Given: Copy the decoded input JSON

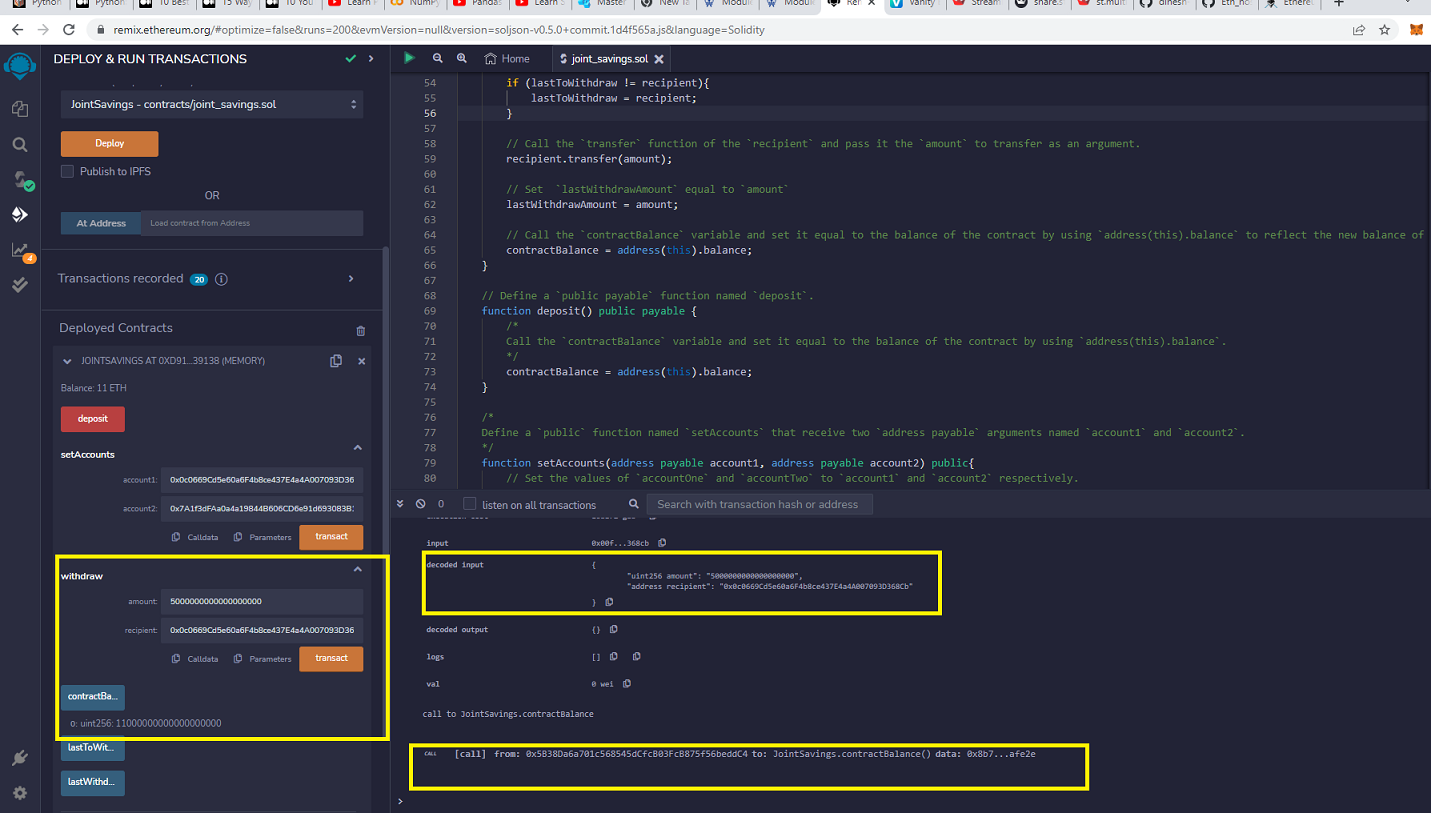Looking at the screenshot, I should coord(608,602).
